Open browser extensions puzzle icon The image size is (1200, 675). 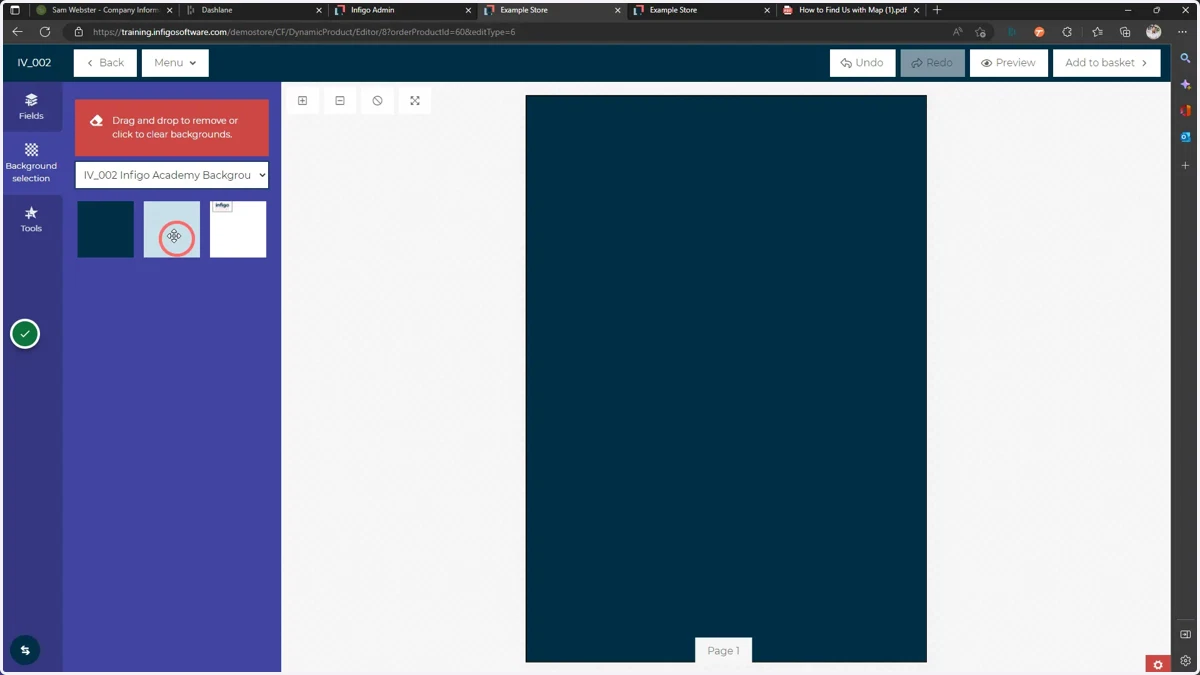[1067, 32]
